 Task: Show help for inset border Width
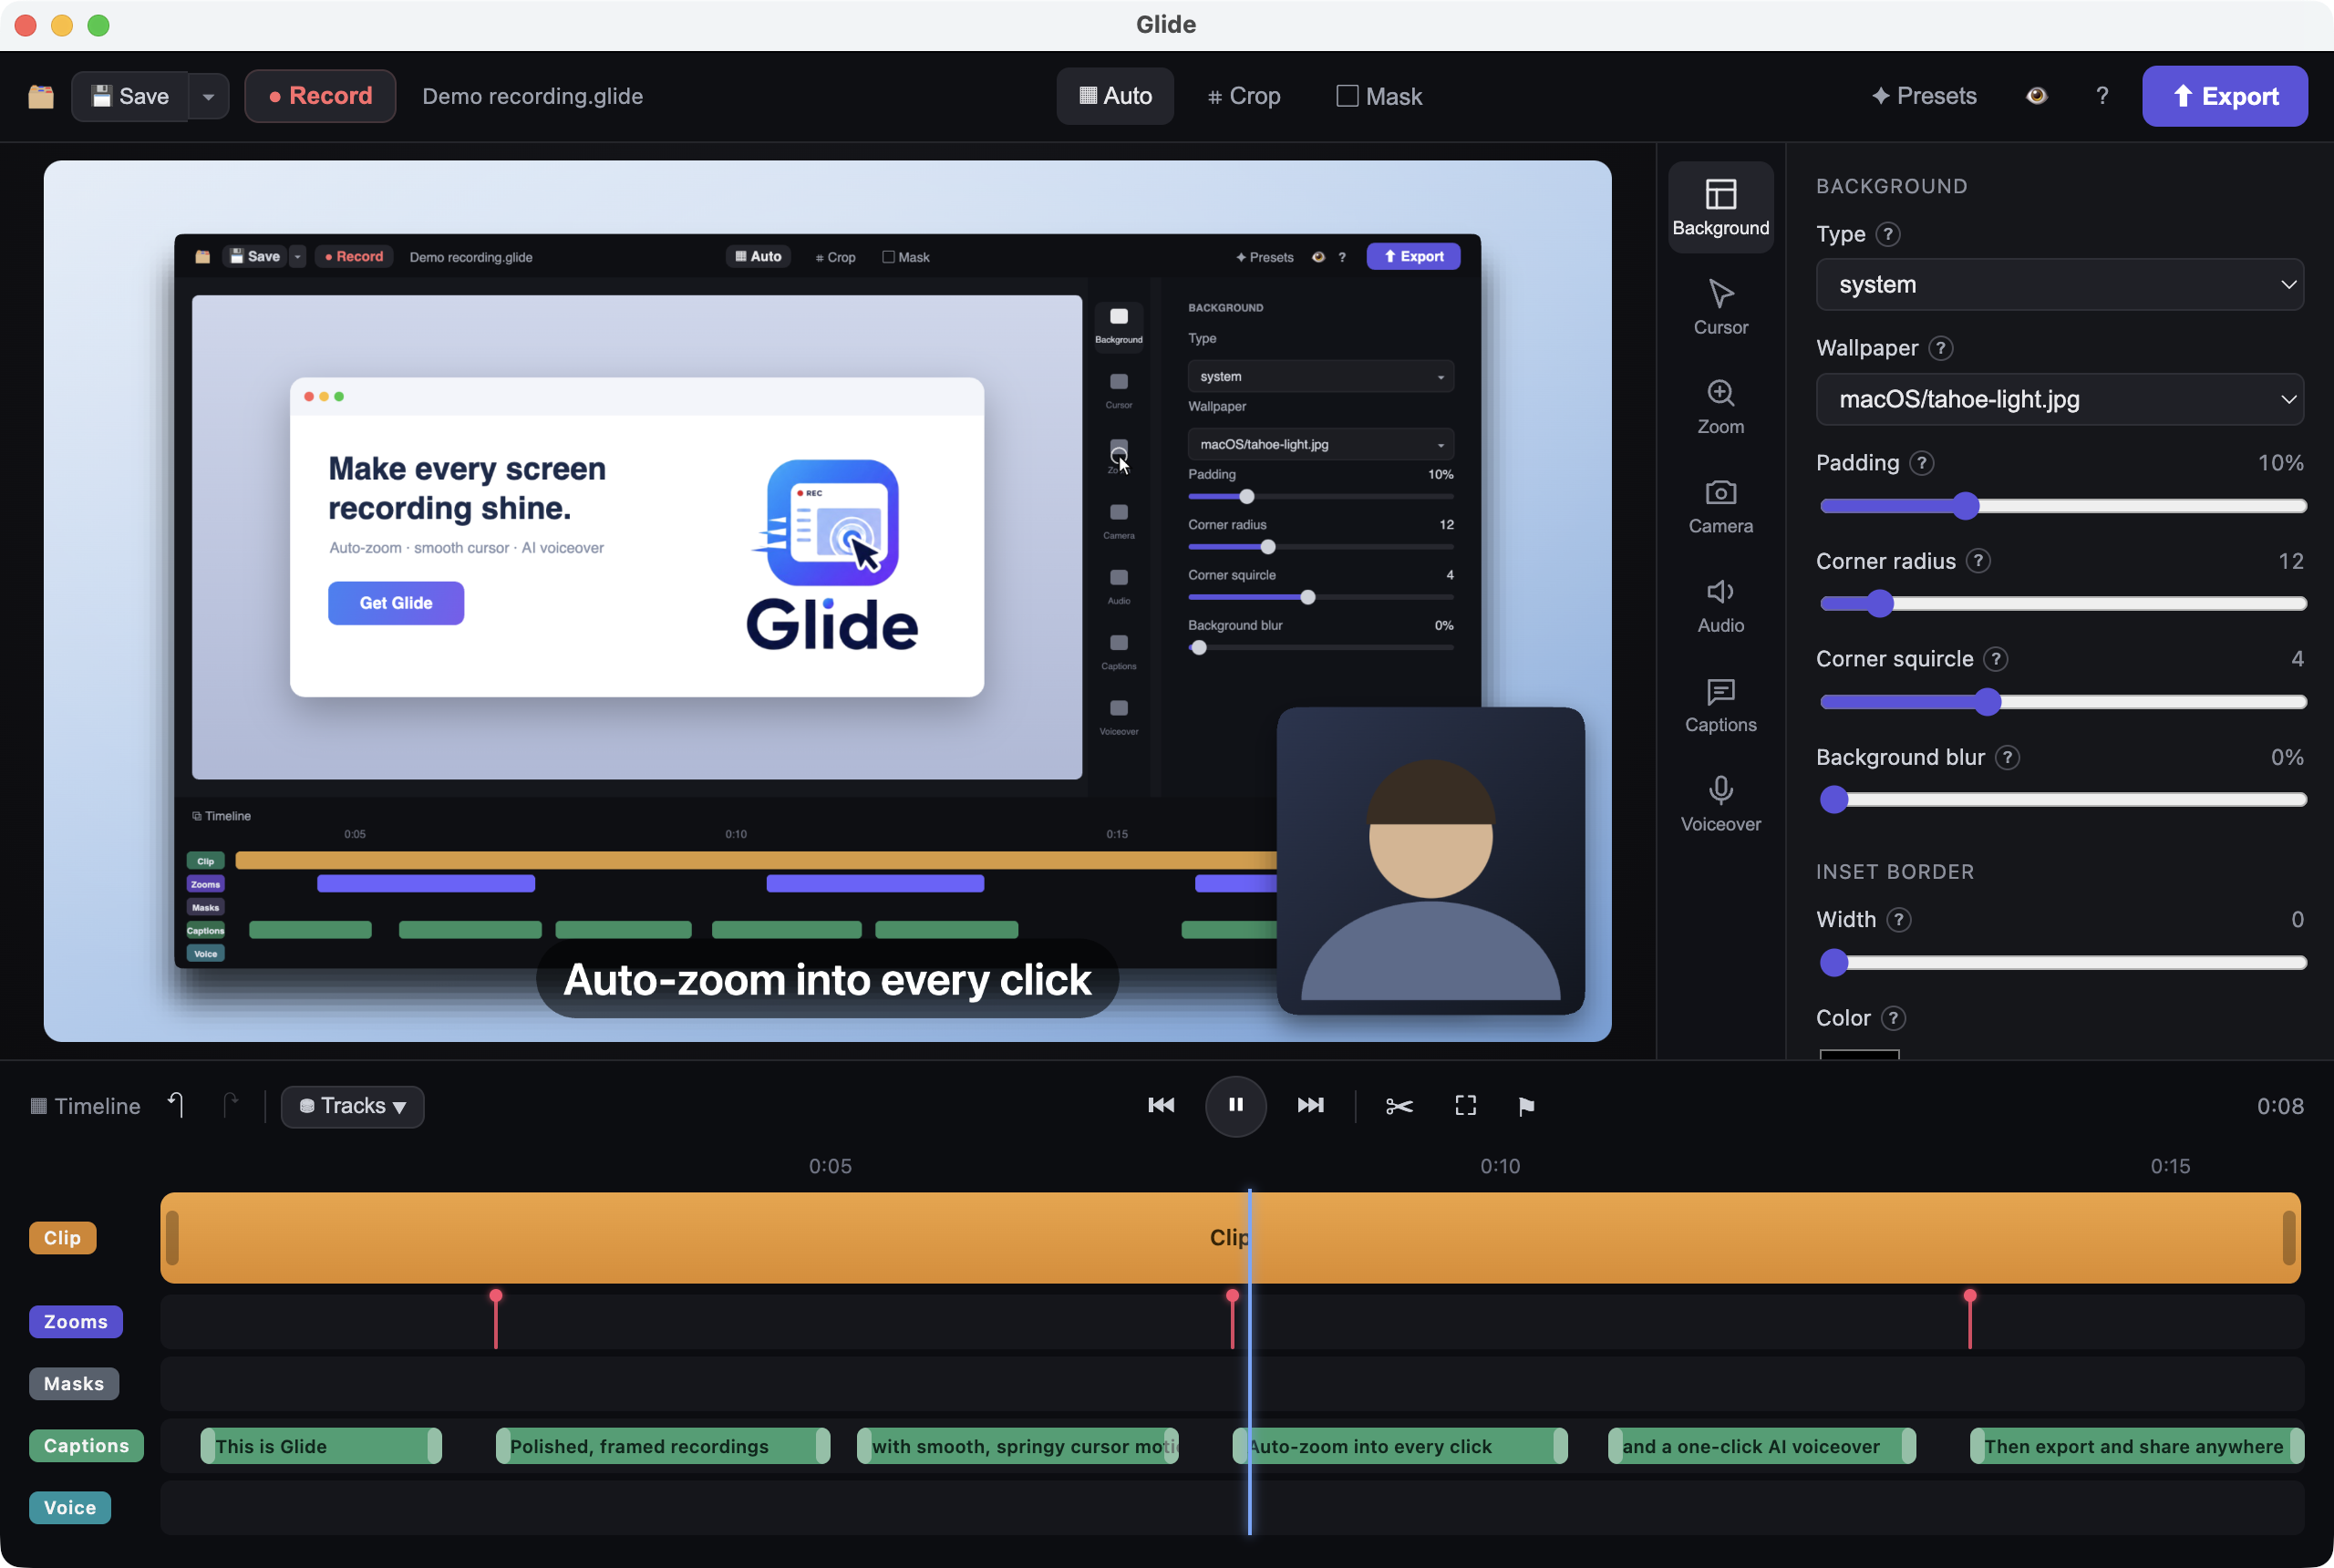1898,919
